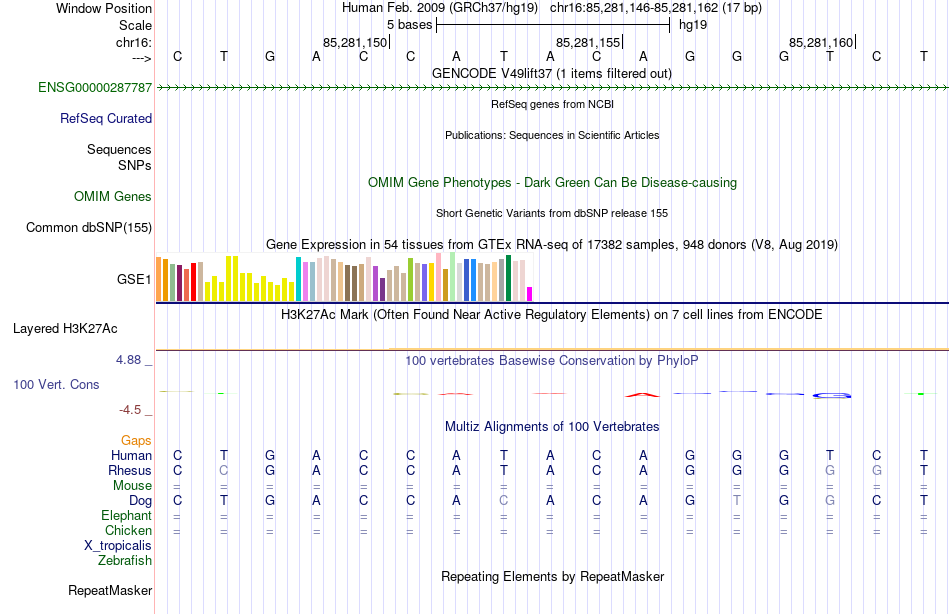This screenshot has height=614, width=950.
Task: Click the 4.88 PhyloP upper scale value
Action: pos(129,360)
